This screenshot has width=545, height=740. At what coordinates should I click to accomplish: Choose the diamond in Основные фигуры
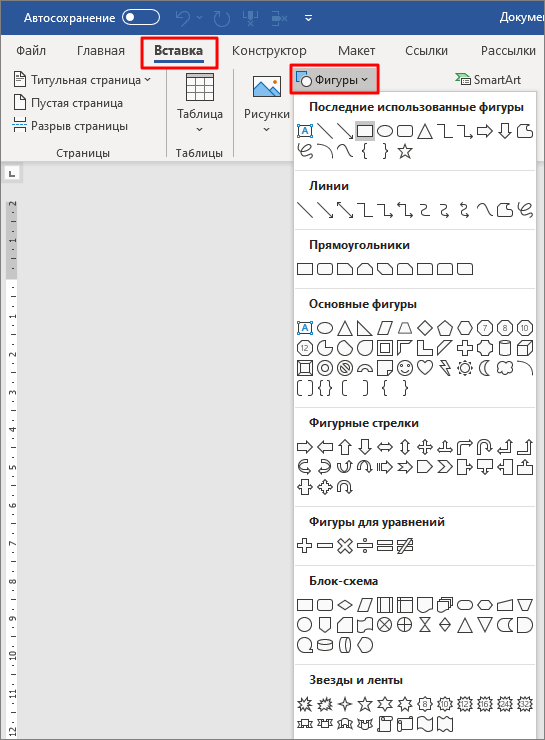click(425, 328)
